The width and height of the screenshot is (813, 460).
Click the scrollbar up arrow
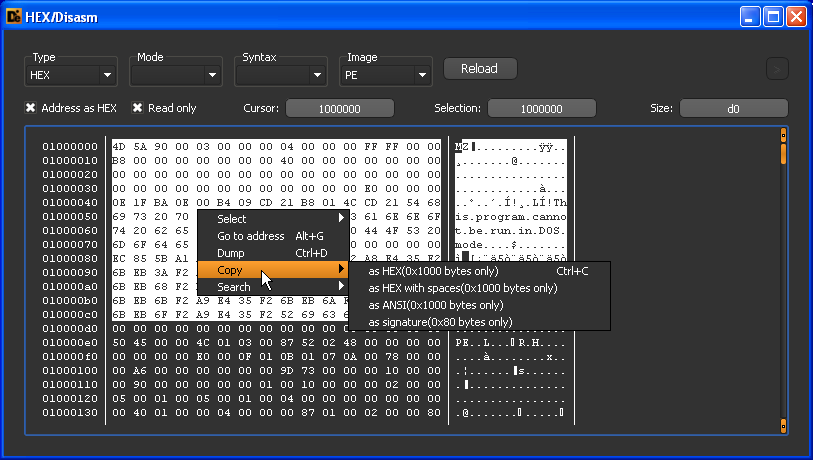coord(783,133)
